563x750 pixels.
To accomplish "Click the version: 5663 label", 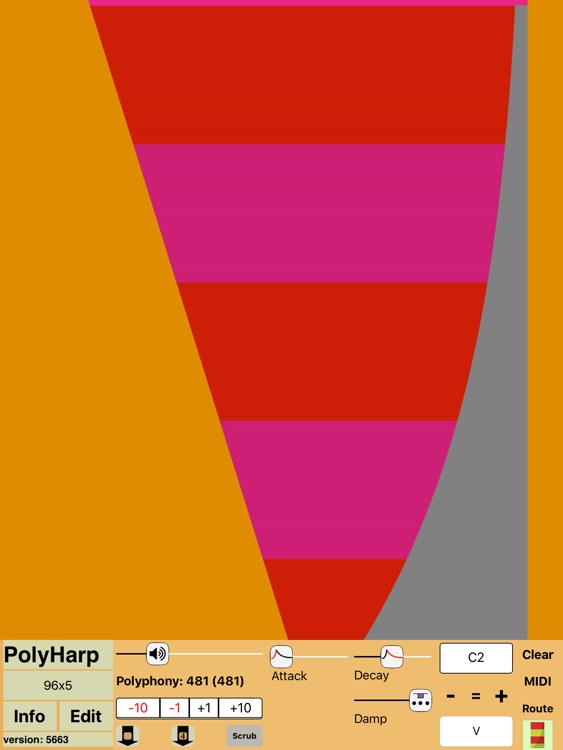I will click(36, 739).
